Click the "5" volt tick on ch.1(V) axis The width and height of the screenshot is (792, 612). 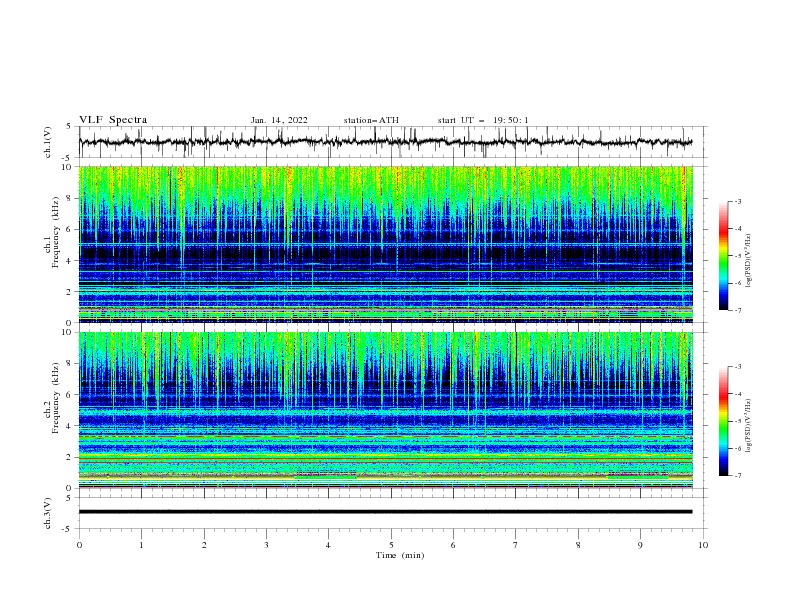coord(70,127)
